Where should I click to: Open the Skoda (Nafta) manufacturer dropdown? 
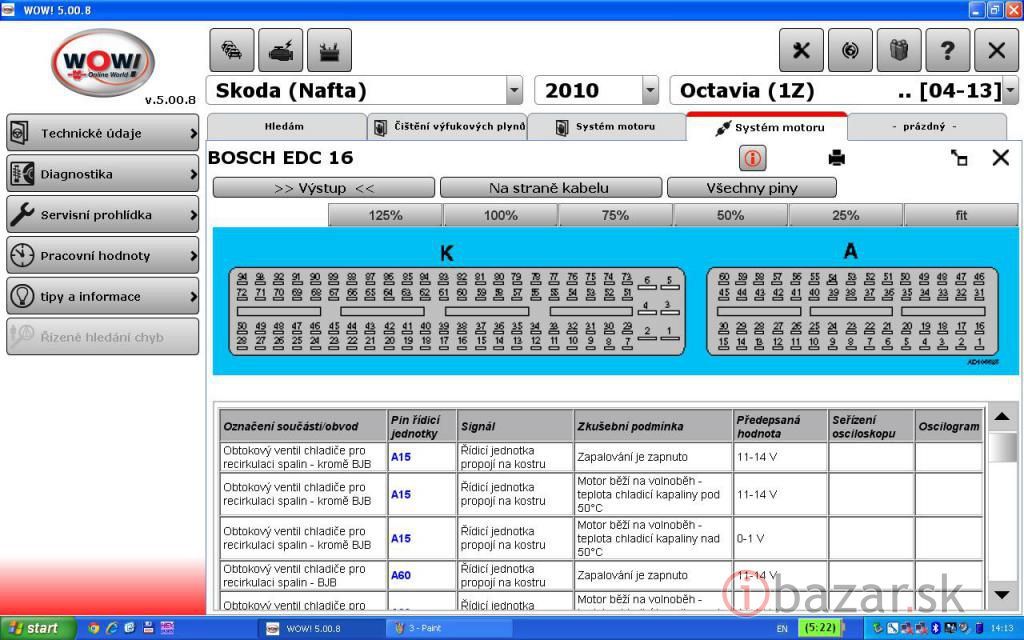[x=514, y=91]
